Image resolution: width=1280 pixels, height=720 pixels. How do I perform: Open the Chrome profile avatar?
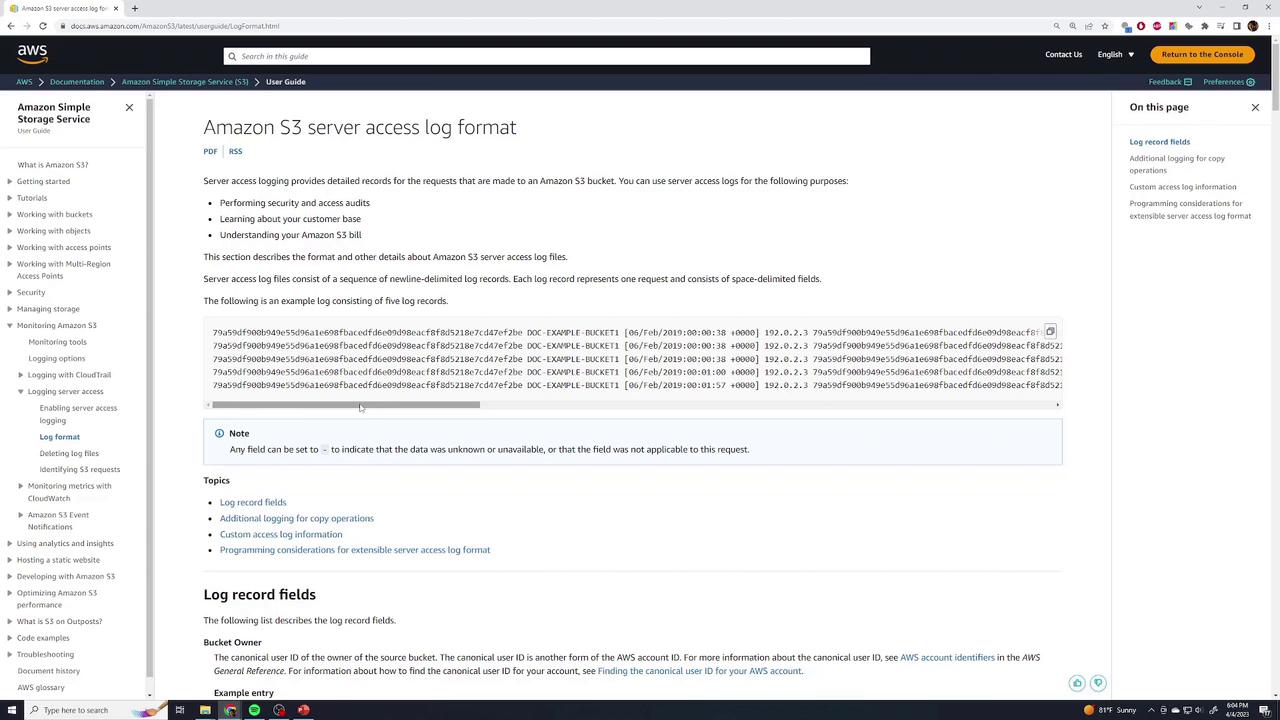click(1253, 26)
